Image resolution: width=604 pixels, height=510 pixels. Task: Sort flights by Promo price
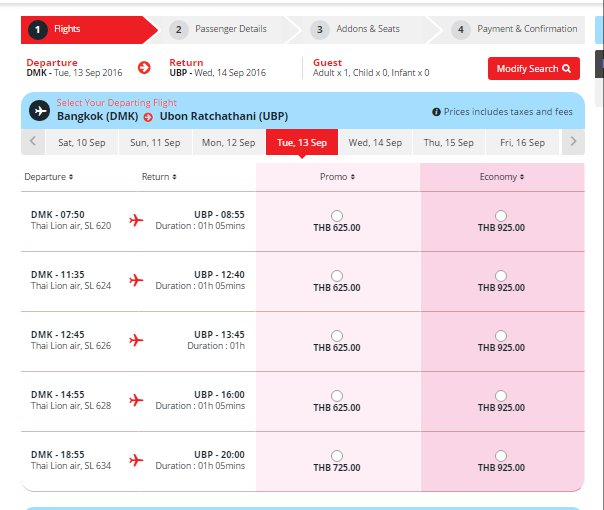(337, 177)
